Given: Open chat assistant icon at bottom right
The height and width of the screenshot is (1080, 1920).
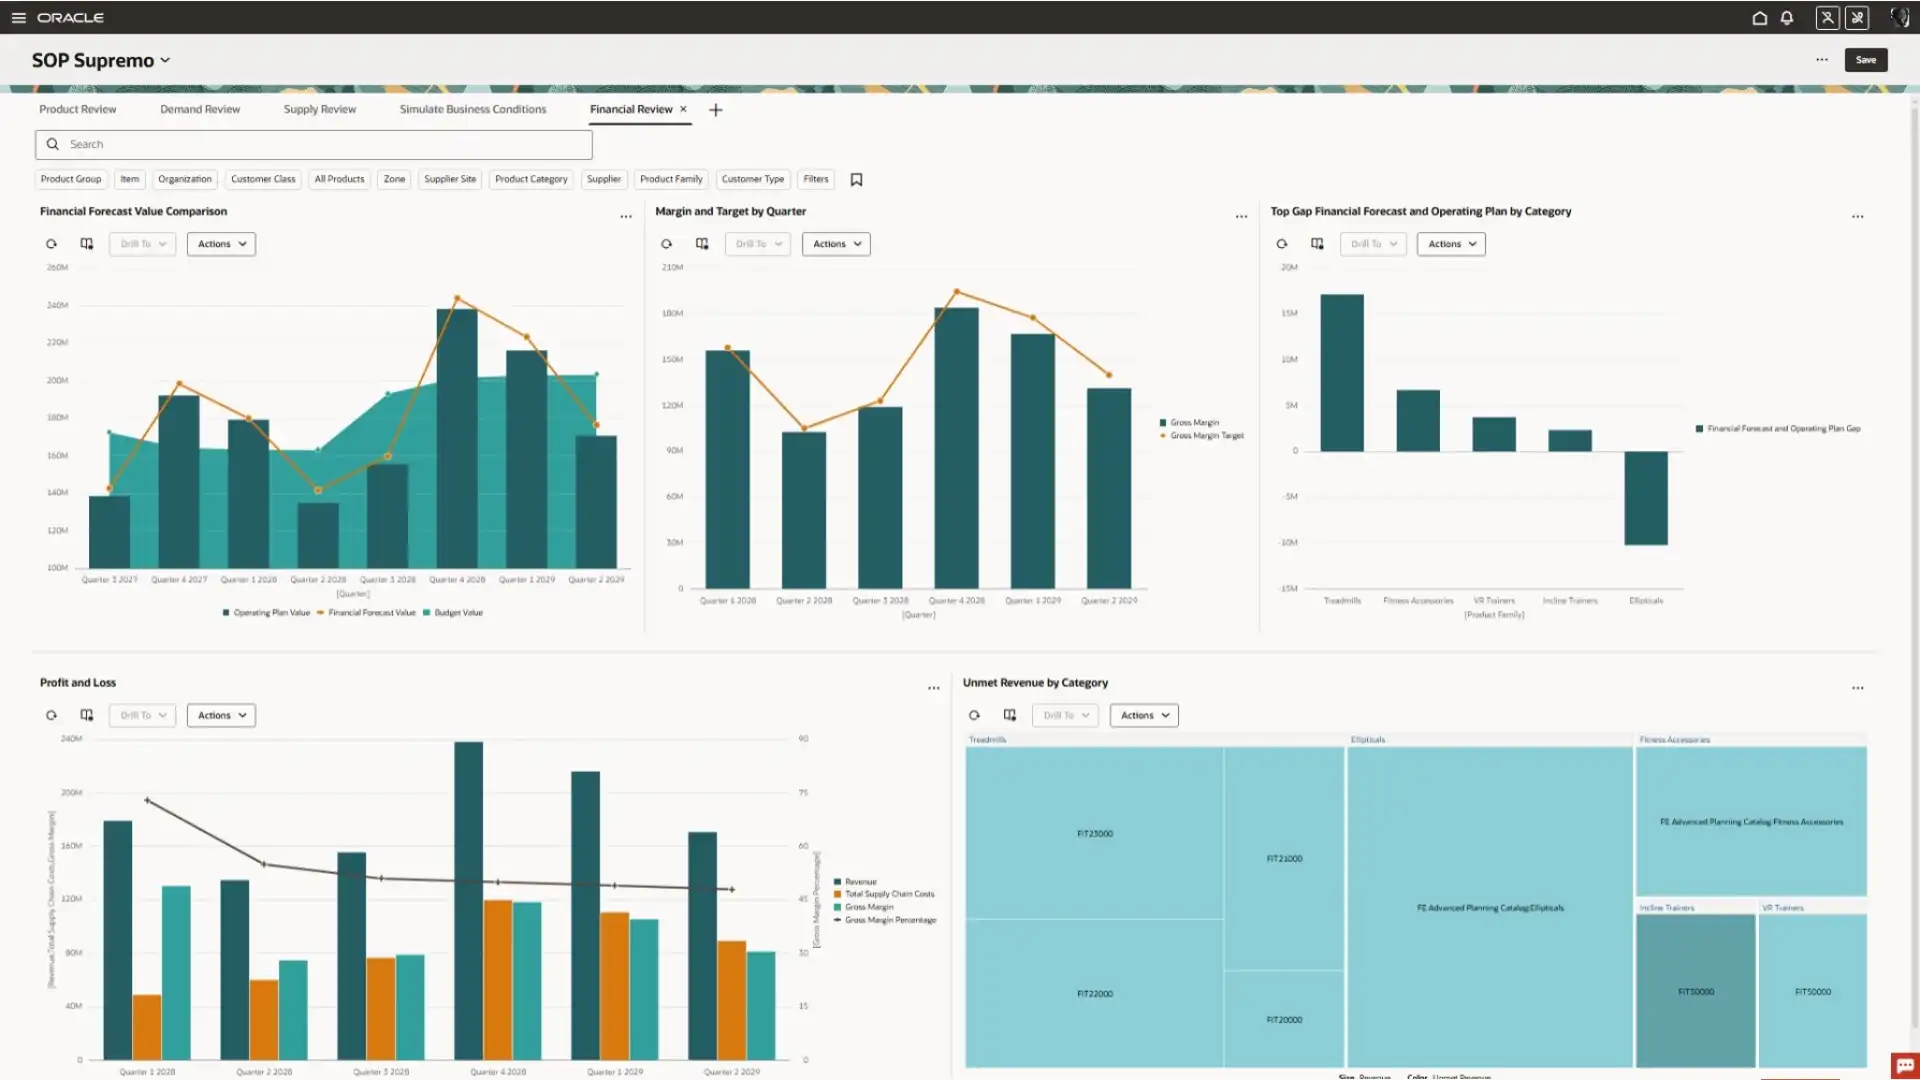Looking at the screenshot, I should tap(1904, 1065).
